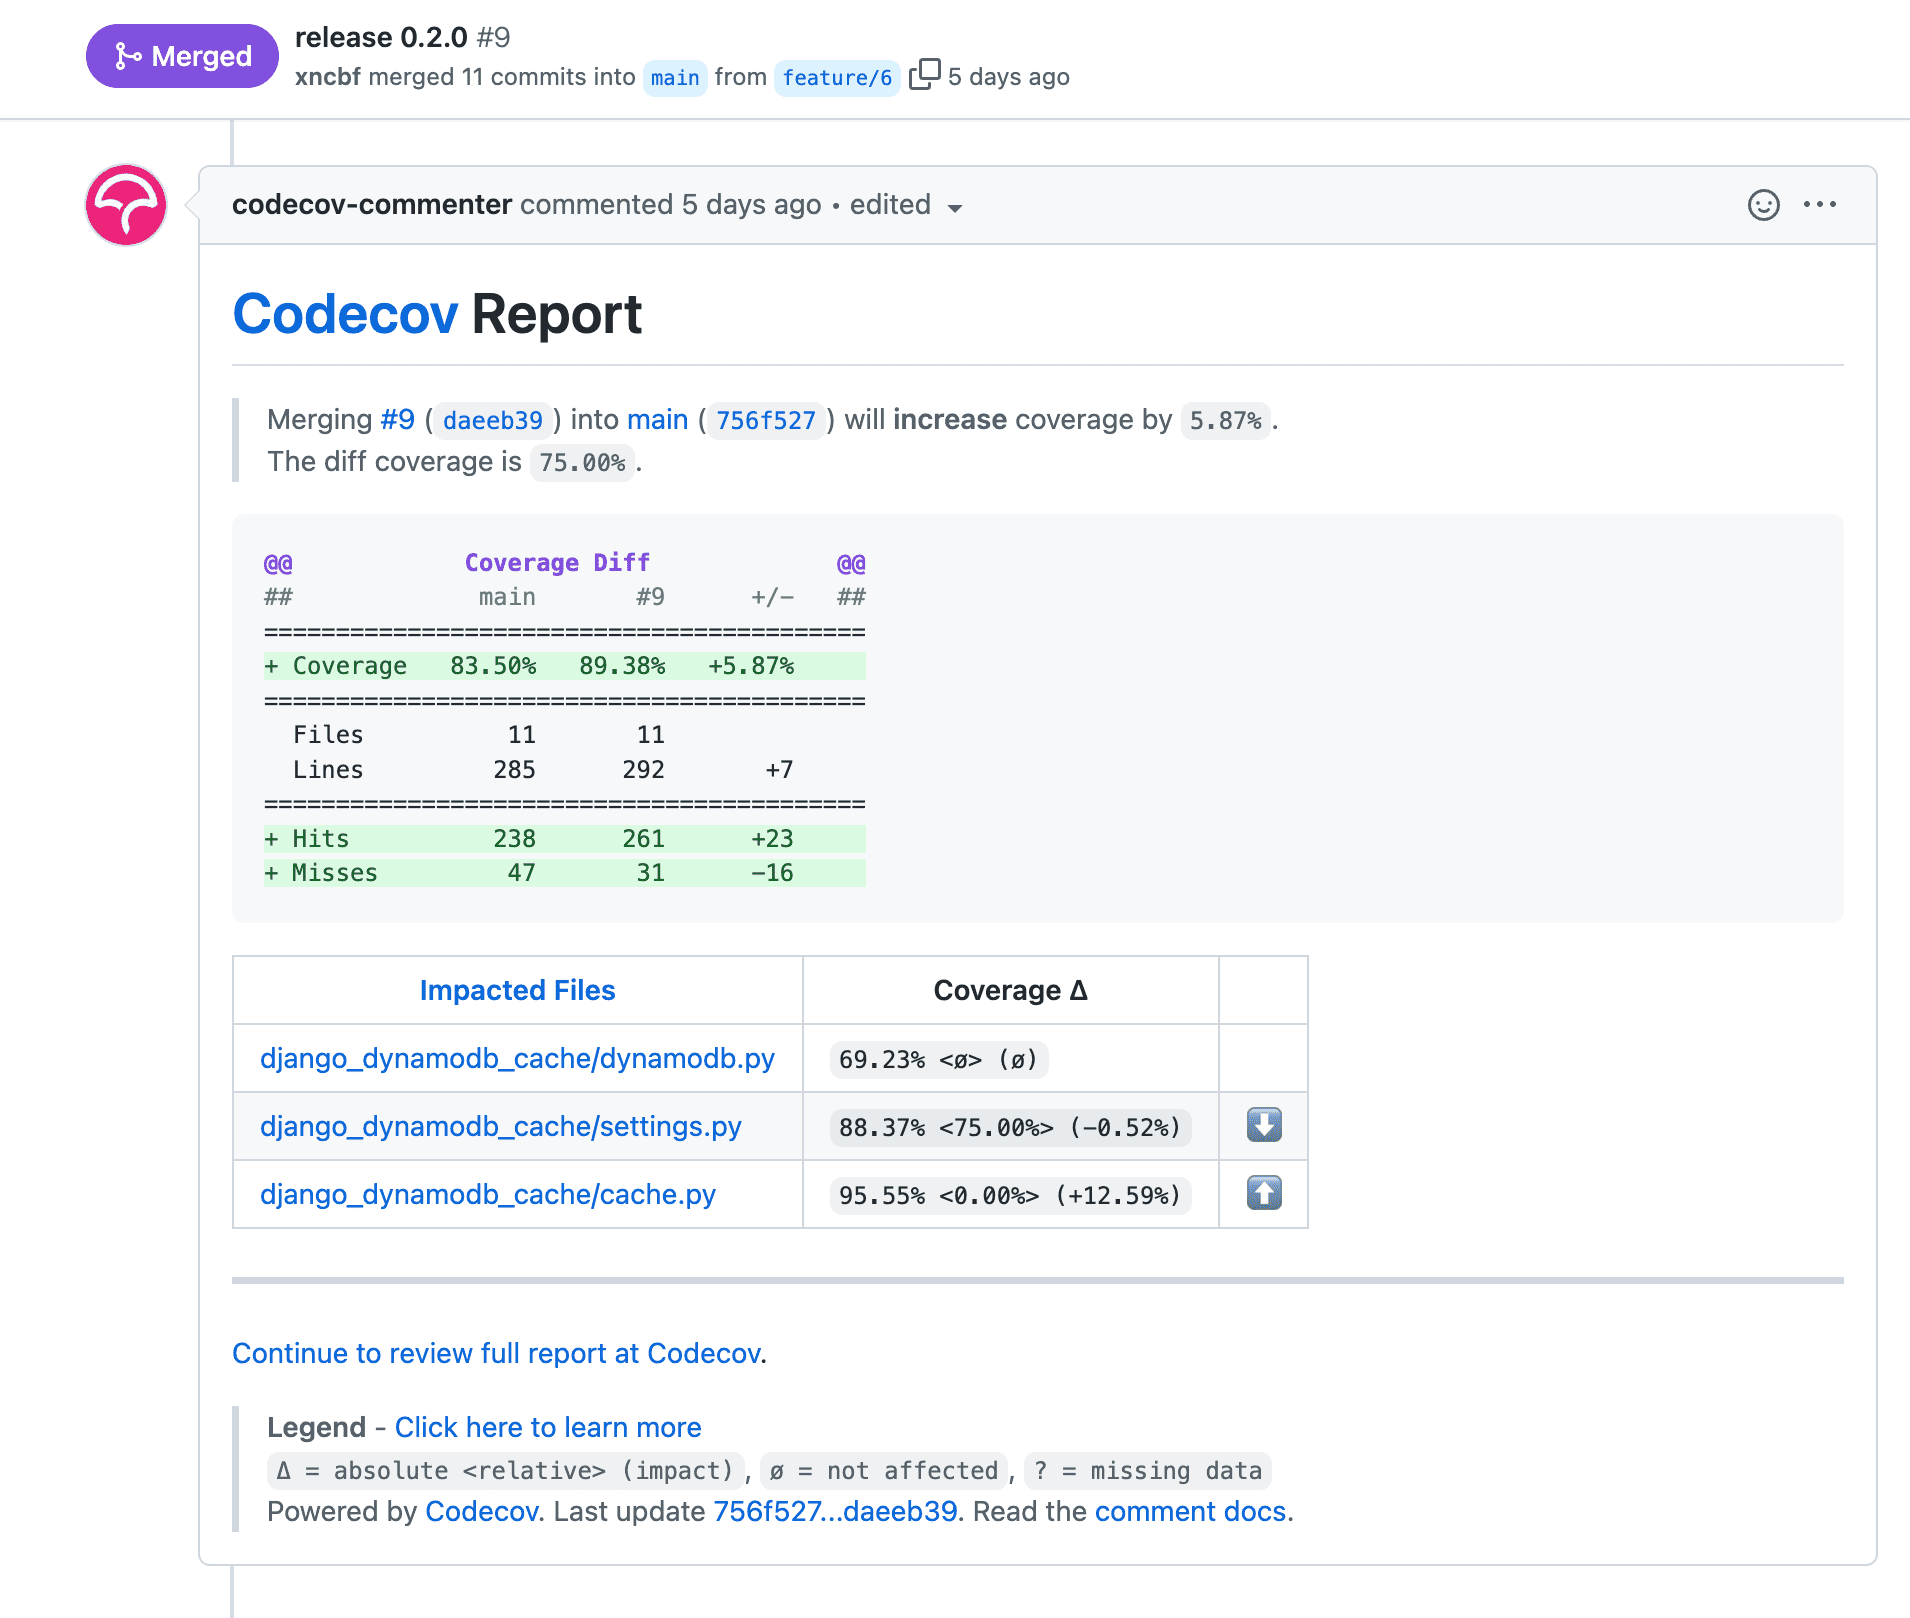Open the comment options kebab menu
The width and height of the screenshot is (1910, 1618).
click(x=1822, y=205)
